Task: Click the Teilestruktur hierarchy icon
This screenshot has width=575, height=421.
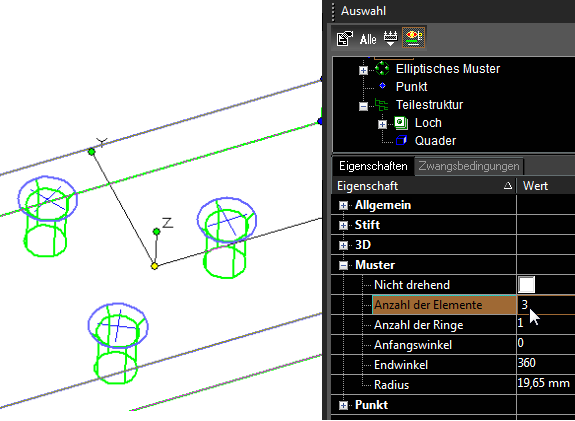Action: 381,105
